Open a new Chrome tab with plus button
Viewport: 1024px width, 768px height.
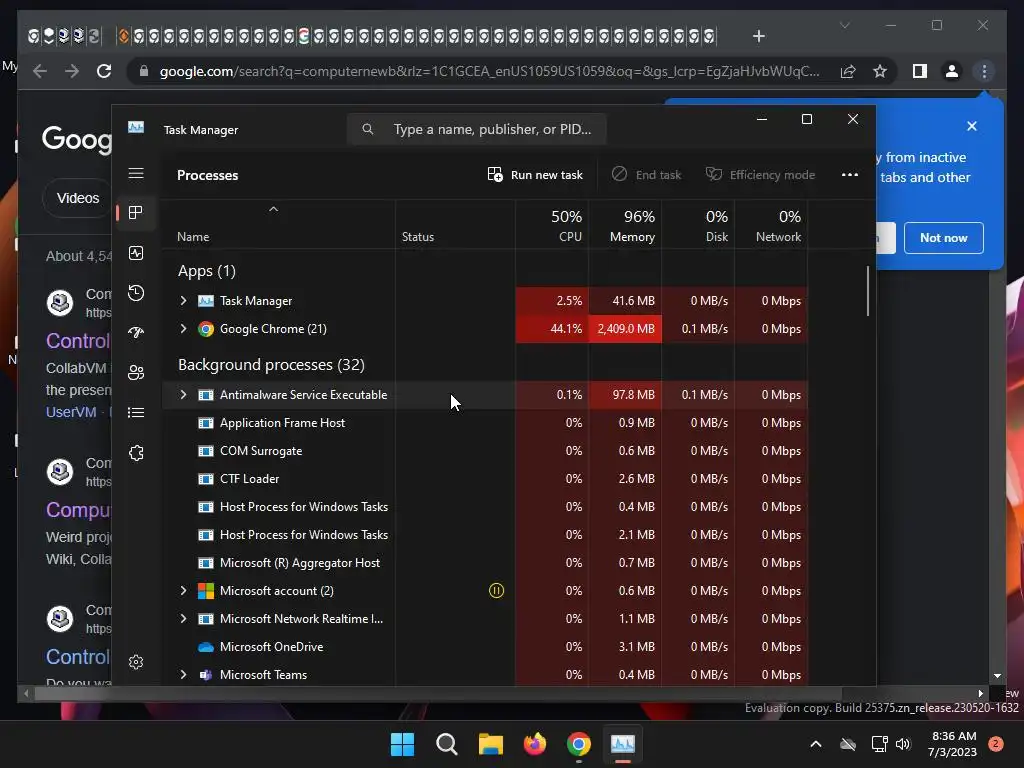click(758, 36)
